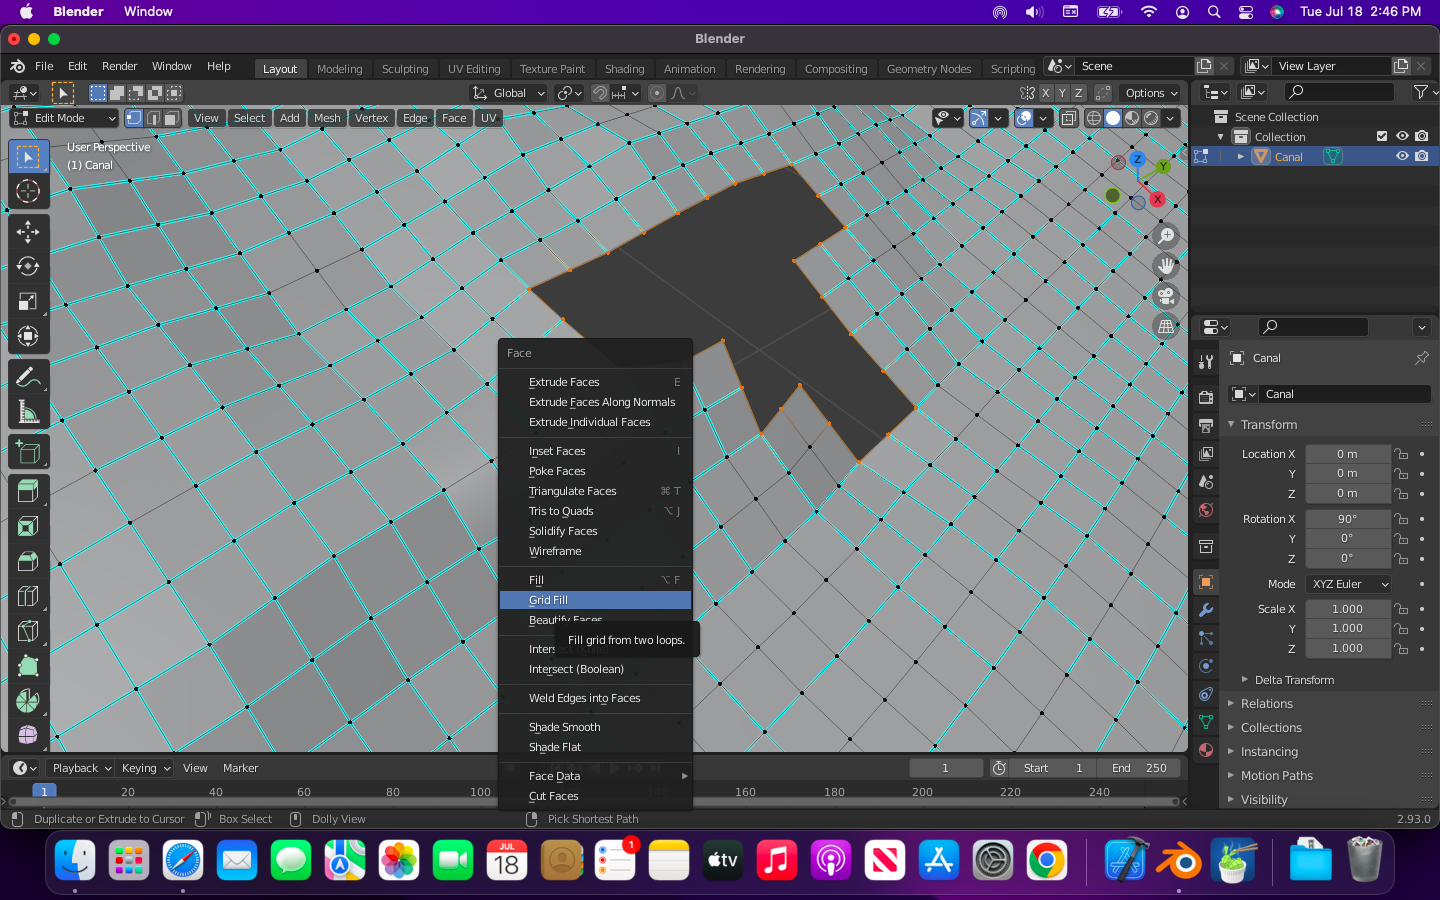This screenshot has height=900, width=1440.
Task: Open Face Data submenu
Action: pyautogui.click(x=595, y=776)
